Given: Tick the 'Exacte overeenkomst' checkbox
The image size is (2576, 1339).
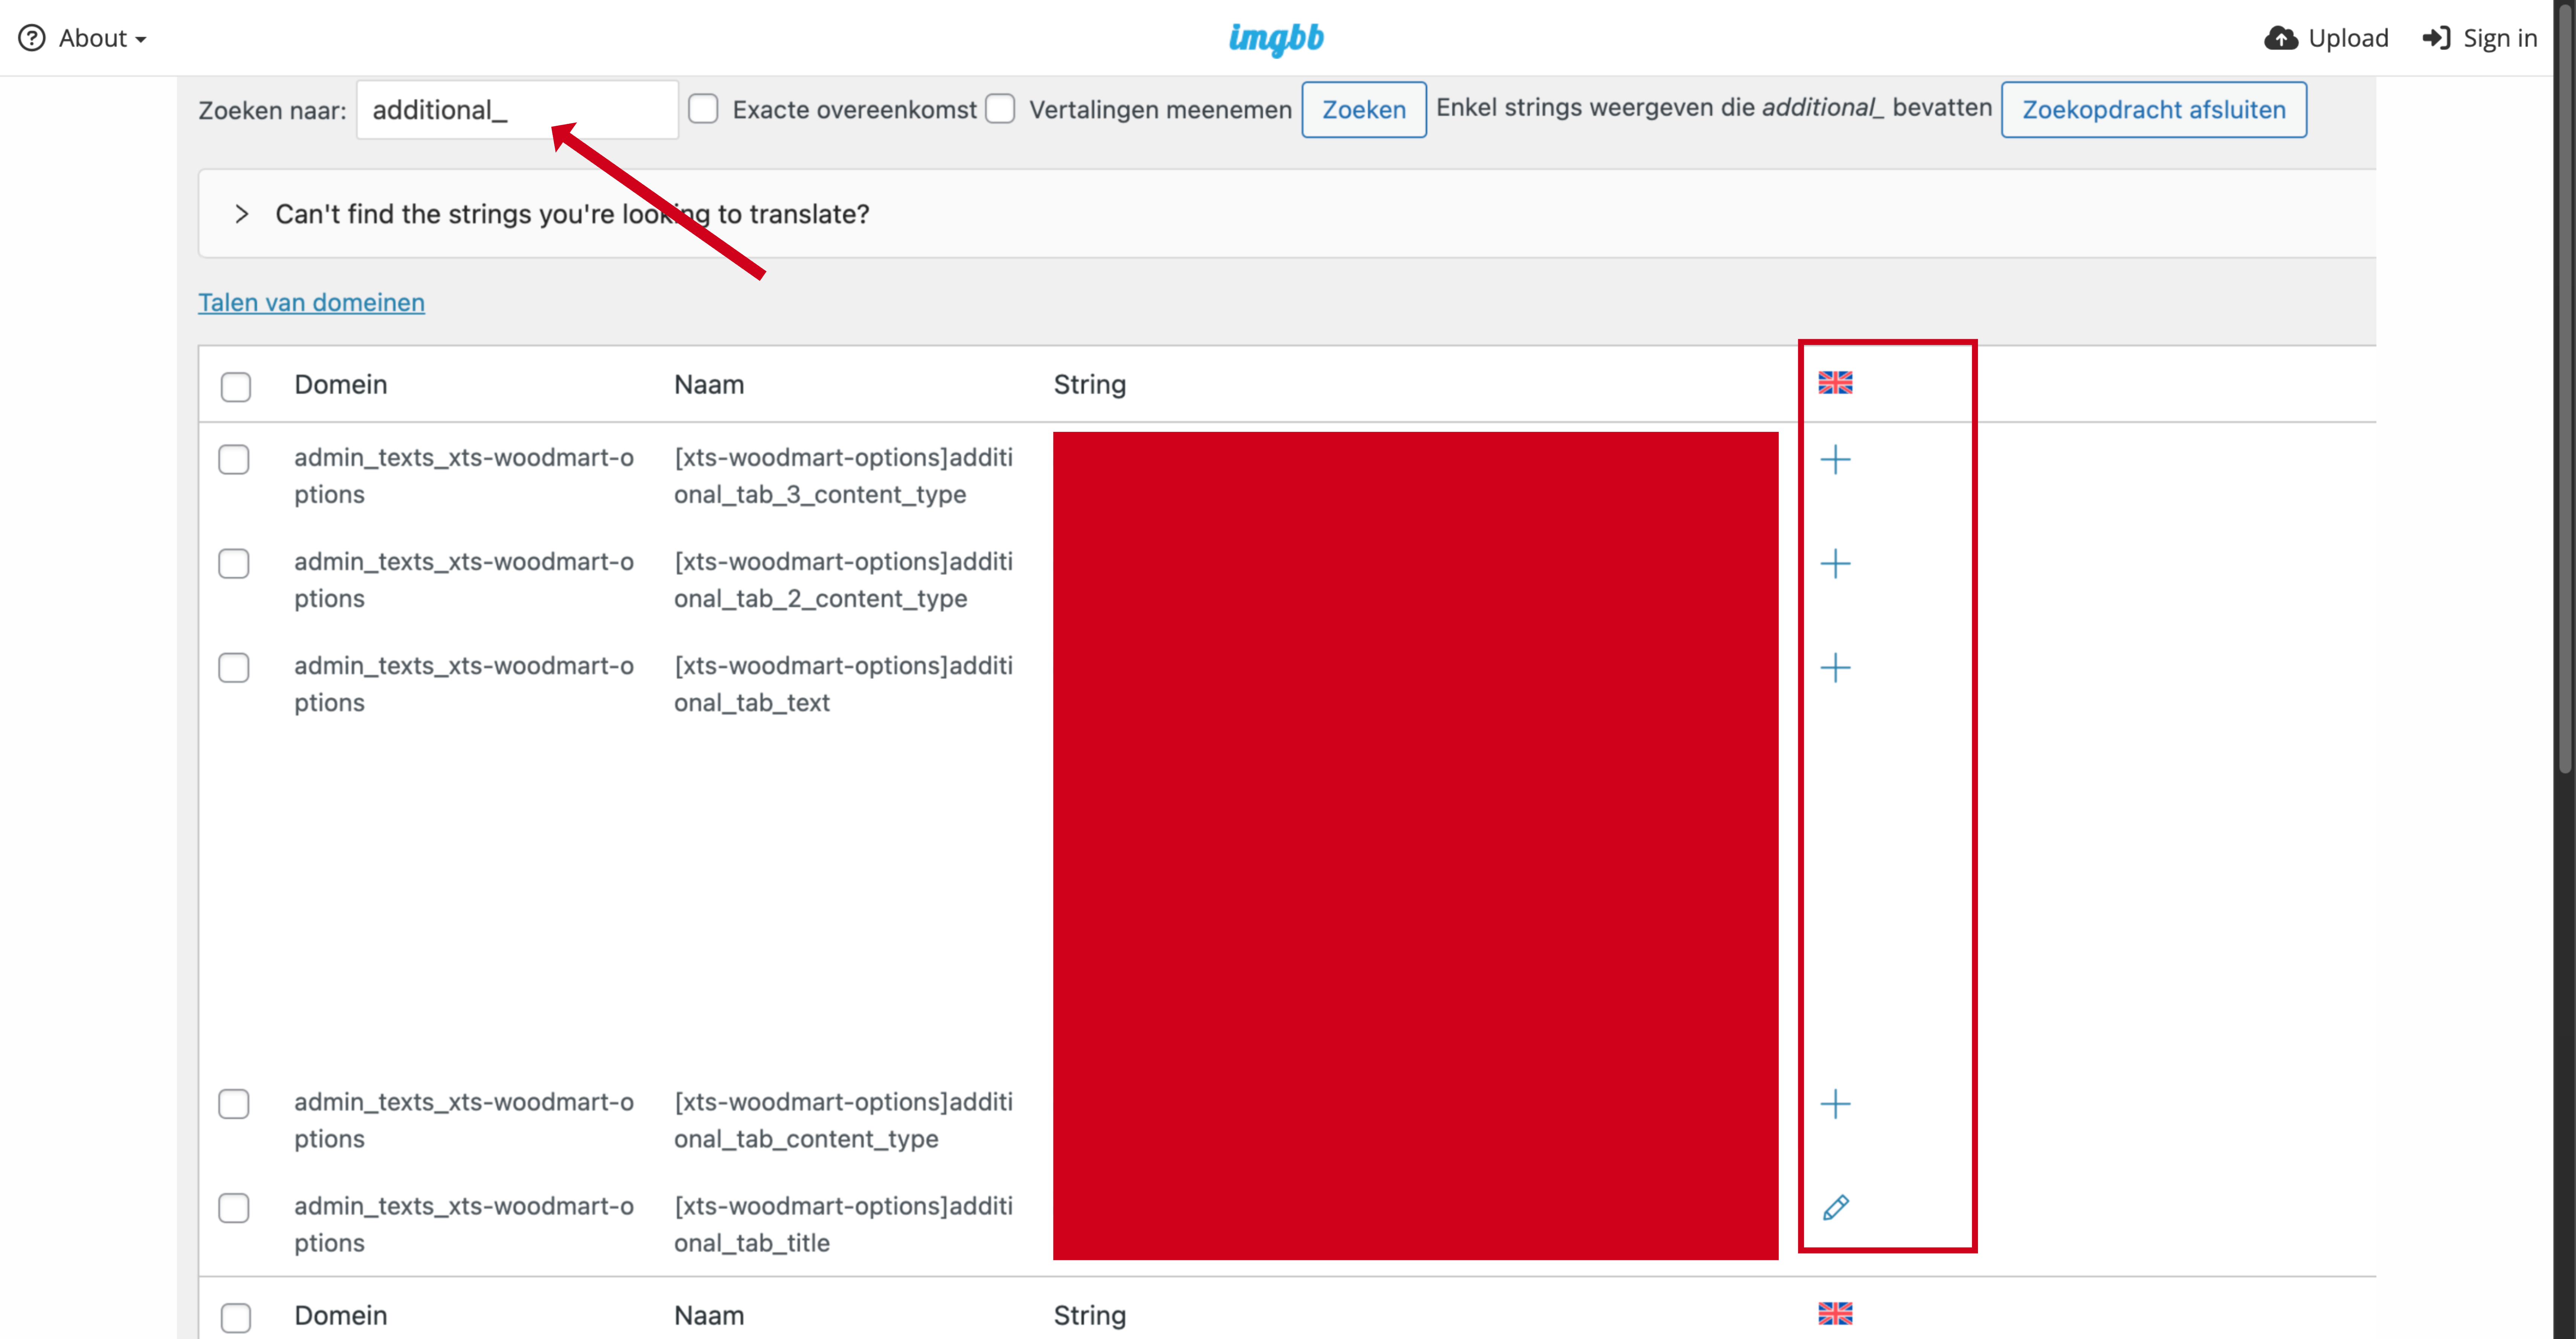Looking at the screenshot, I should [703, 108].
